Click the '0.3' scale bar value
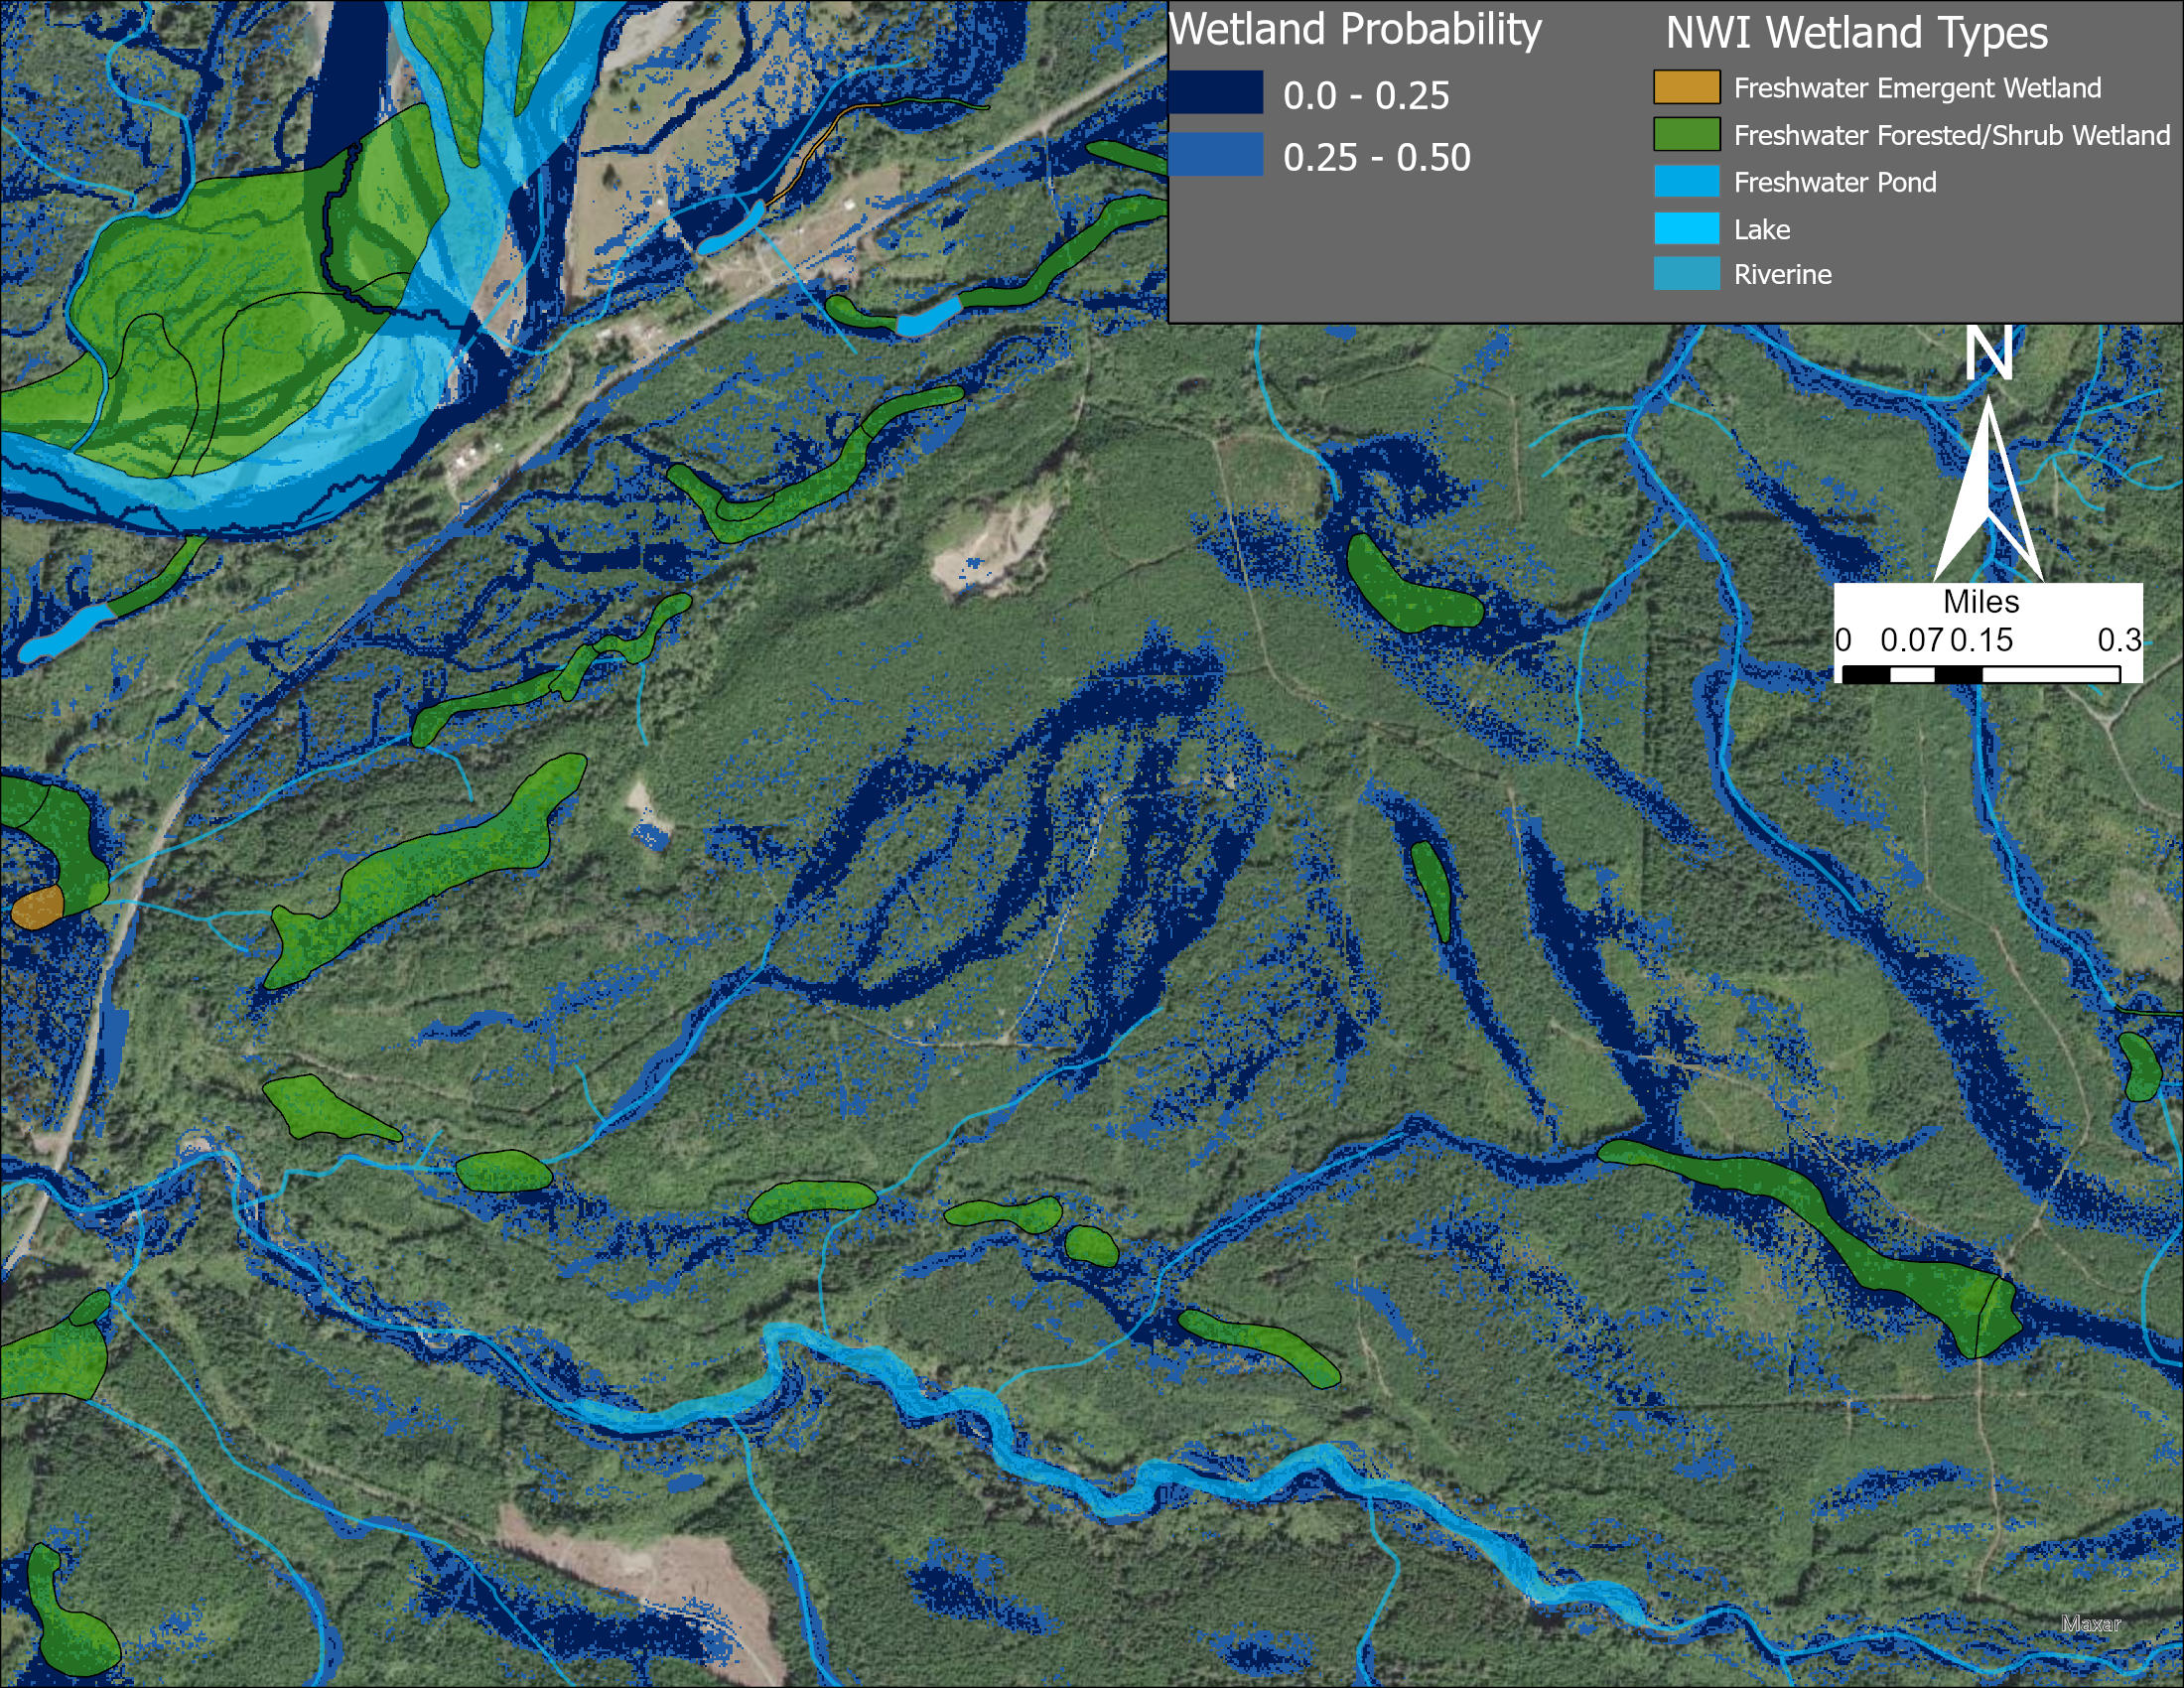Viewport: 2184px width, 1688px height. (2119, 640)
